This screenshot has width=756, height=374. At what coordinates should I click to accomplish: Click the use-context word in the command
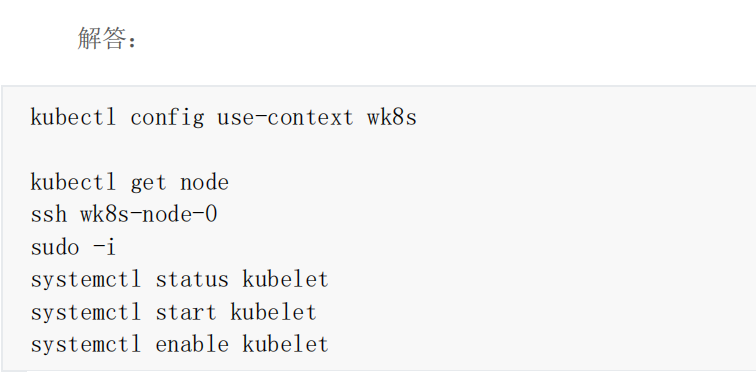point(285,118)
